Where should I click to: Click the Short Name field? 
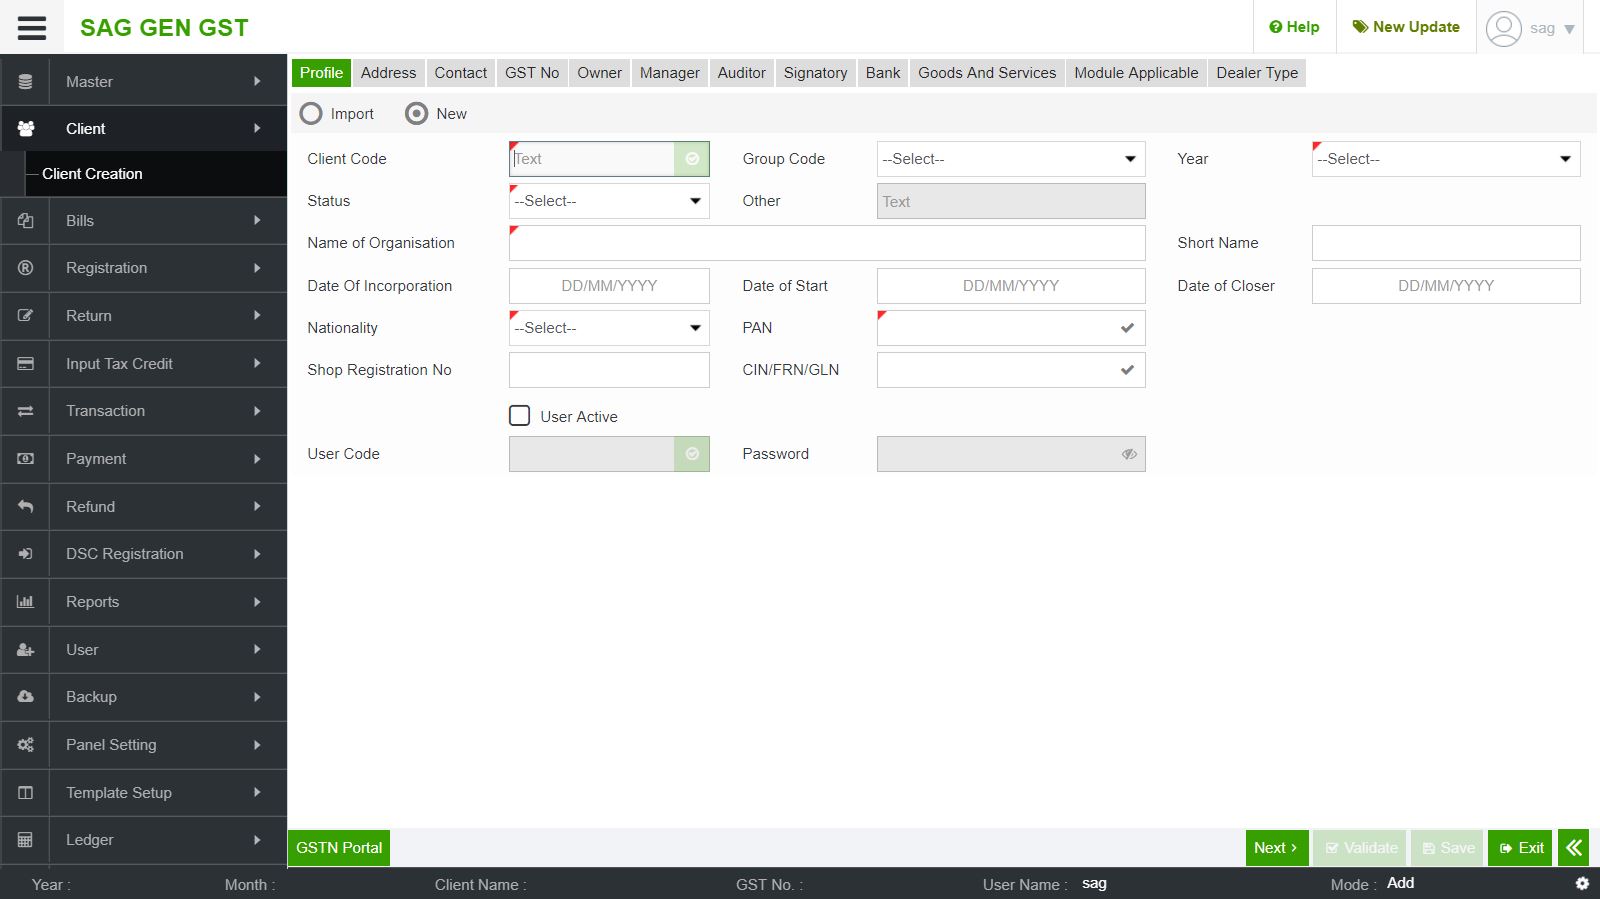click(x=1446, y=243)
